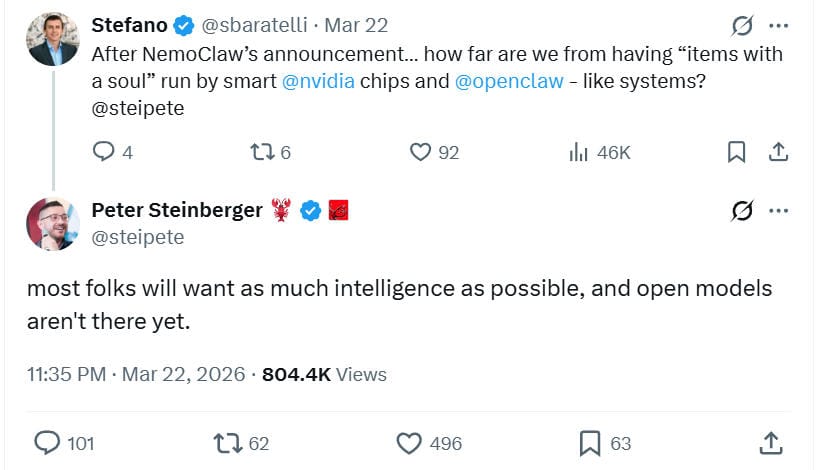The image size is (822, 470).
Task: Share Stefano's tweet
Action: (x=778, y=152)
